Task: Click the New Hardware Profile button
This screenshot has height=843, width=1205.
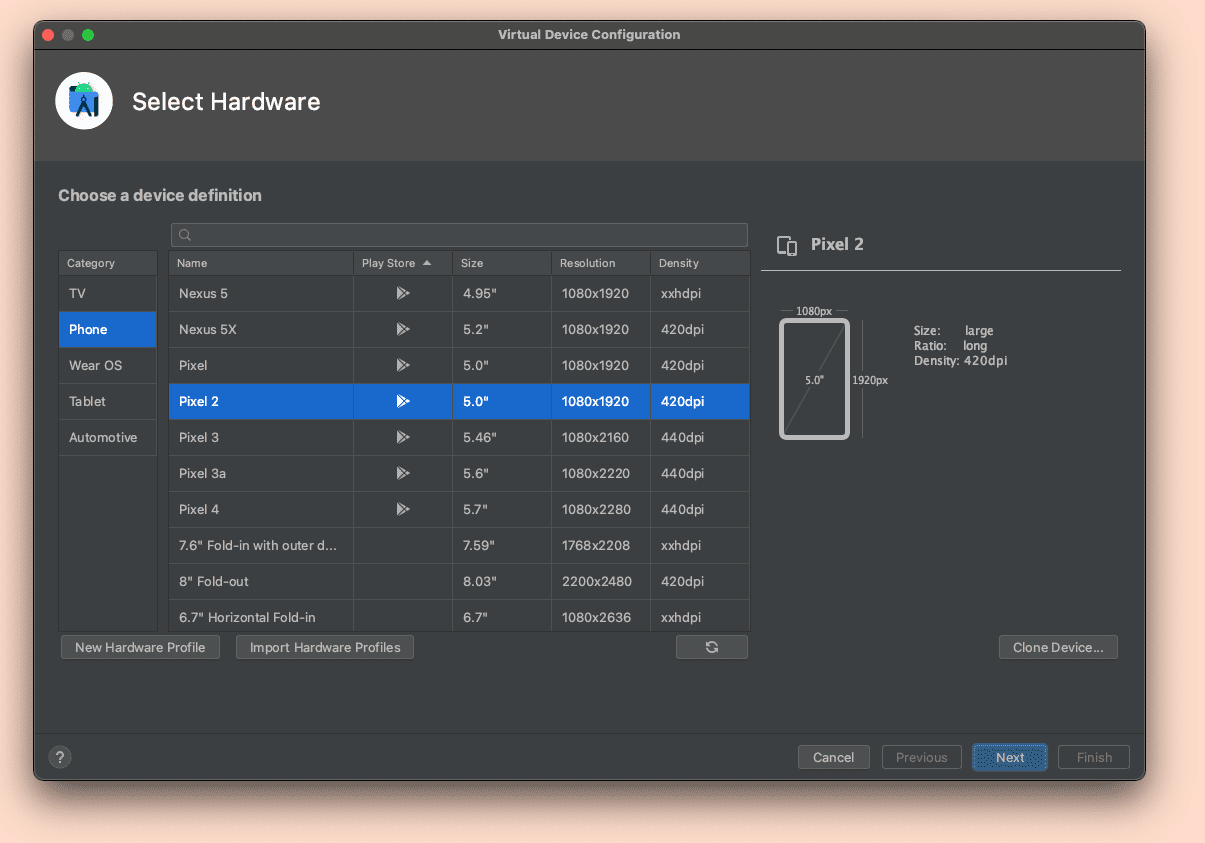Action: tap(140, 646)
